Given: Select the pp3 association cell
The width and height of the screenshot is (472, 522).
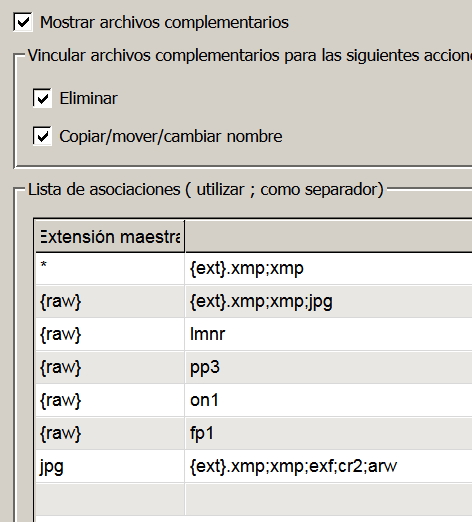Looking at the screenshot, I should coord(328,367).
